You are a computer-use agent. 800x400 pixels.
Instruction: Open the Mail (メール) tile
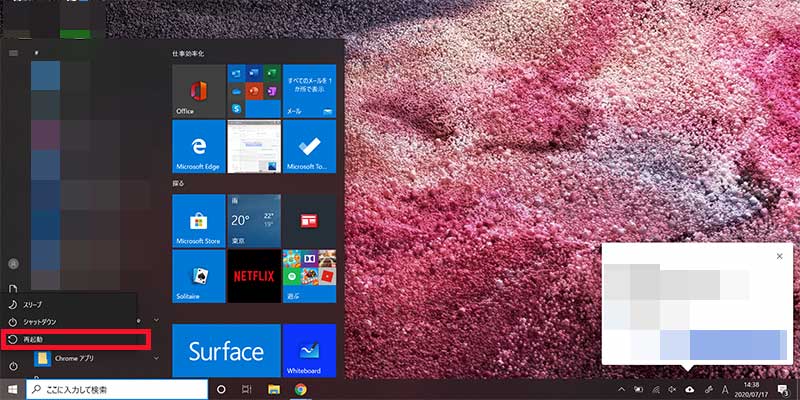[308, 91]
